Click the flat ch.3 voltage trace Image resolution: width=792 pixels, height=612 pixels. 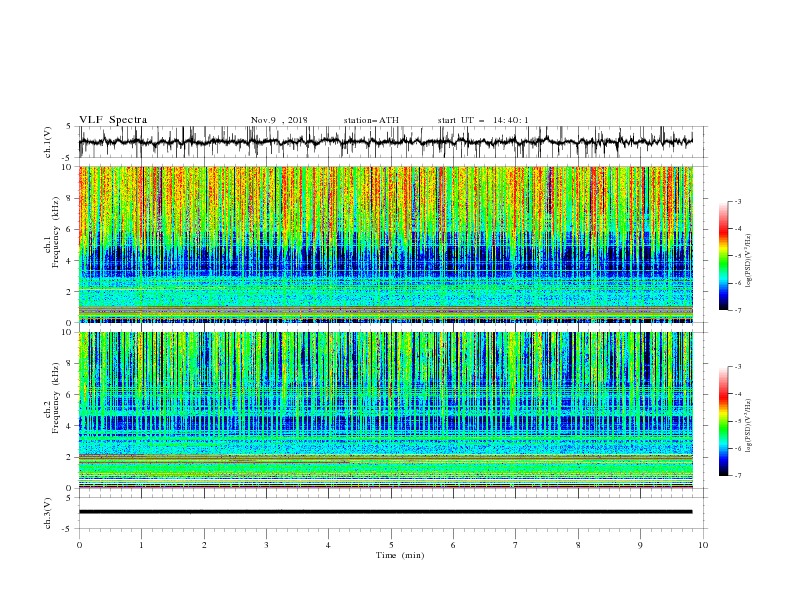[x=385, y=512]
